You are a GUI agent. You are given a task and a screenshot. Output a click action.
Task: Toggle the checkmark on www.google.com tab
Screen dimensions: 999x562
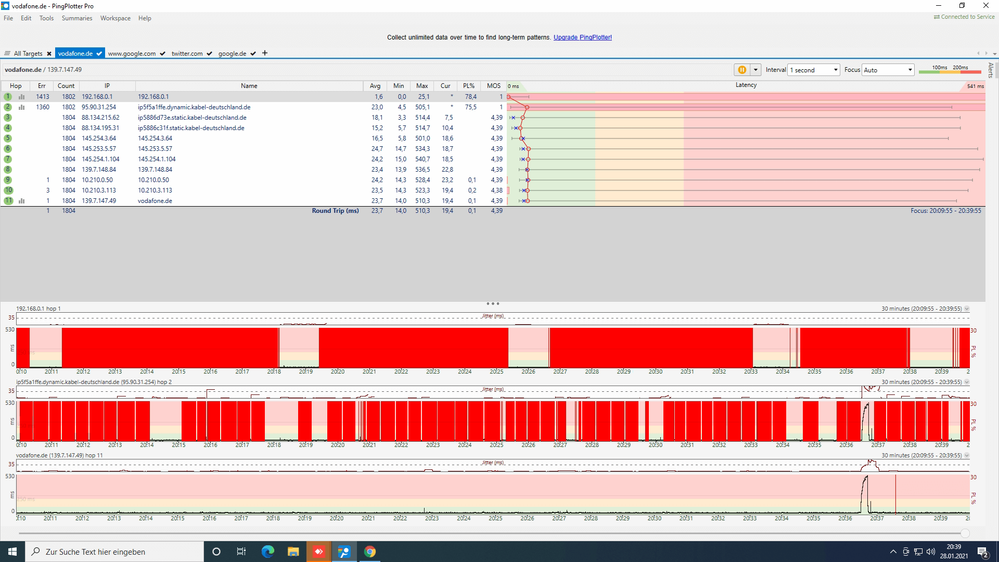[162, 54]
